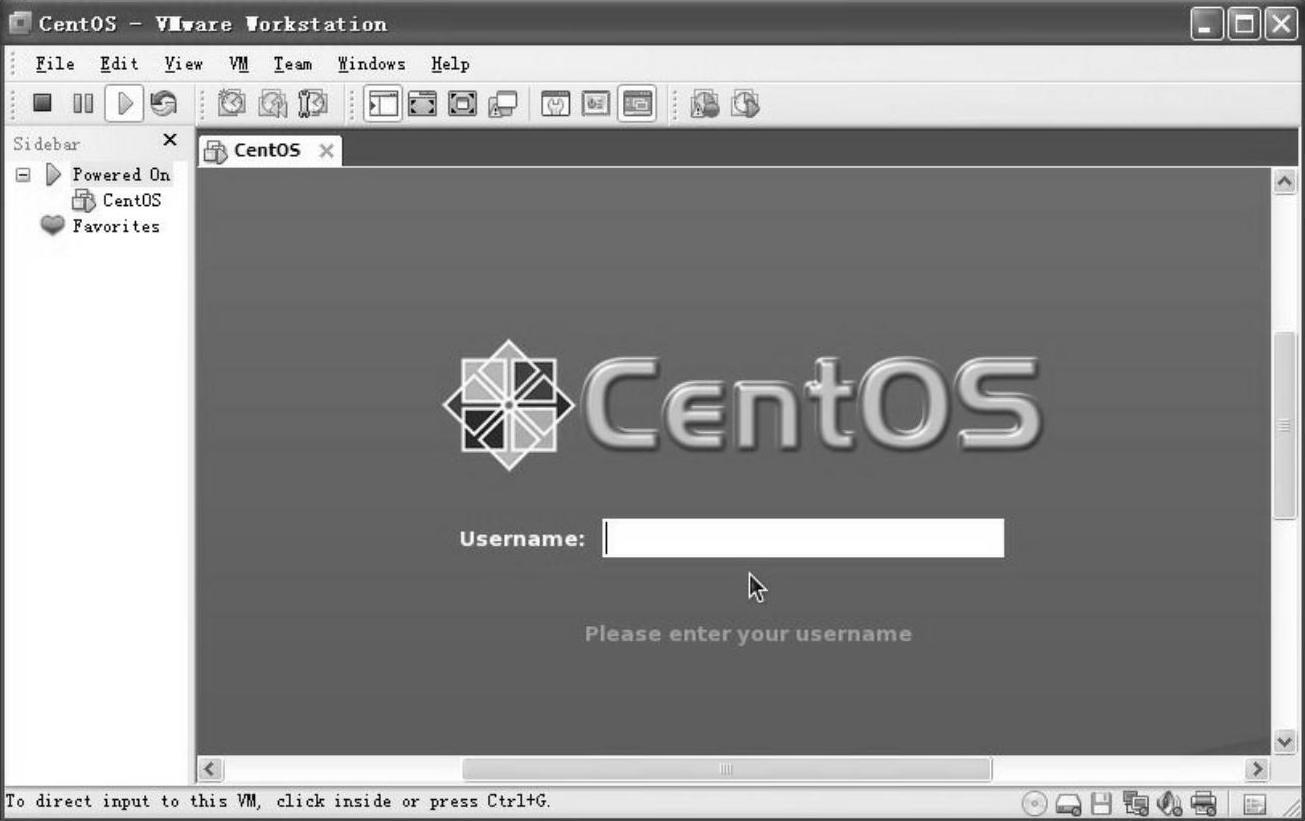Close the CentOS tab
Image resolution: width=1305 pixels, height=821 pixels.
coord(326,151)
